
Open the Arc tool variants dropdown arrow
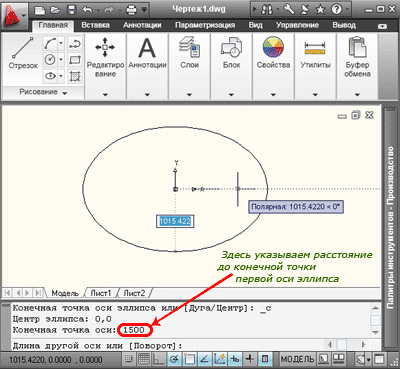pos(61,43)
